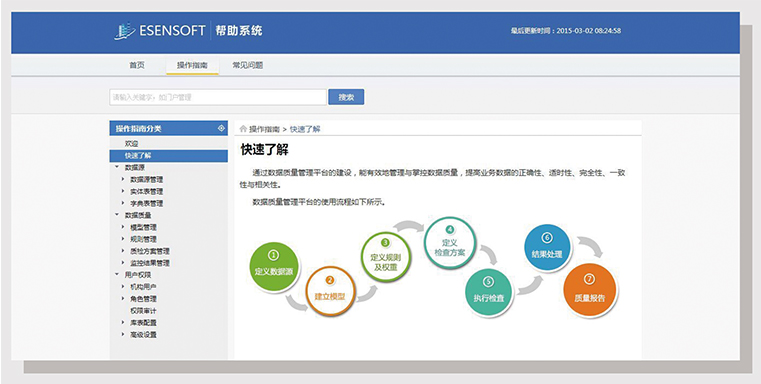Click the orange 建立模型 step circle
Image resolution: width=761 pixels, height=384 pixels.
[330, 290]
